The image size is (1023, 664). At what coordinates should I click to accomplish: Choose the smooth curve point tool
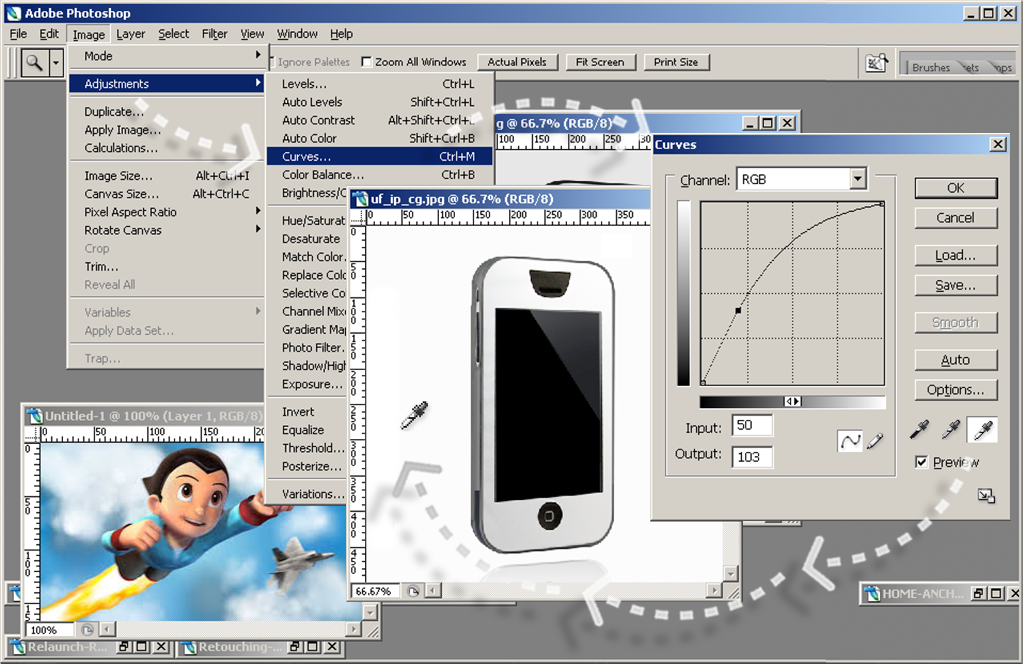849,441
